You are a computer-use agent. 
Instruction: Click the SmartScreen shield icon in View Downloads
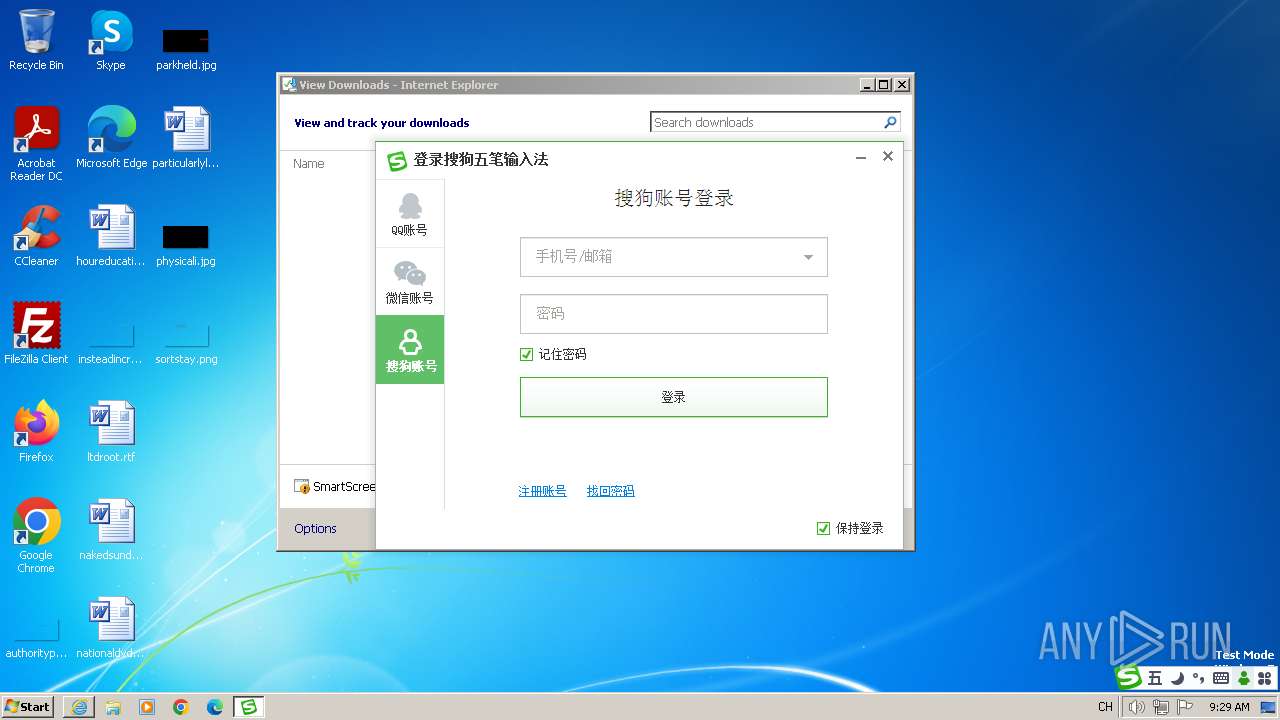coord(301,487)
